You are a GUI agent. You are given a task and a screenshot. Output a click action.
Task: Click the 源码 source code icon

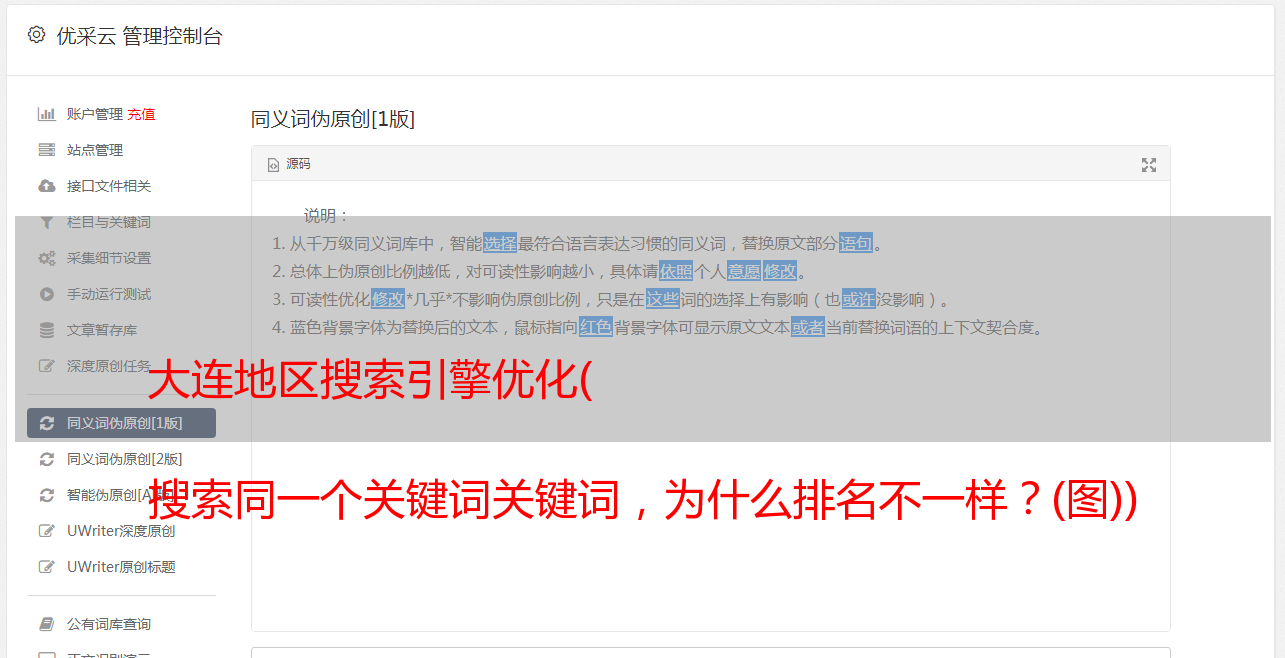pos(273,164)
